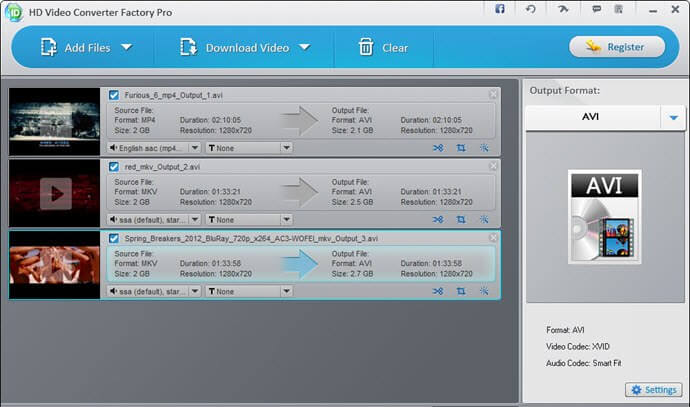
Task: Click the crop icon for Spring_Breakers row
Action: point(461,291)
